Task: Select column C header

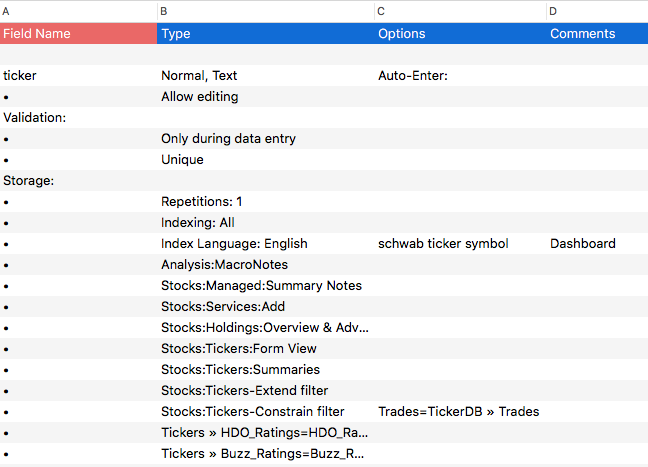Action: 460,12
